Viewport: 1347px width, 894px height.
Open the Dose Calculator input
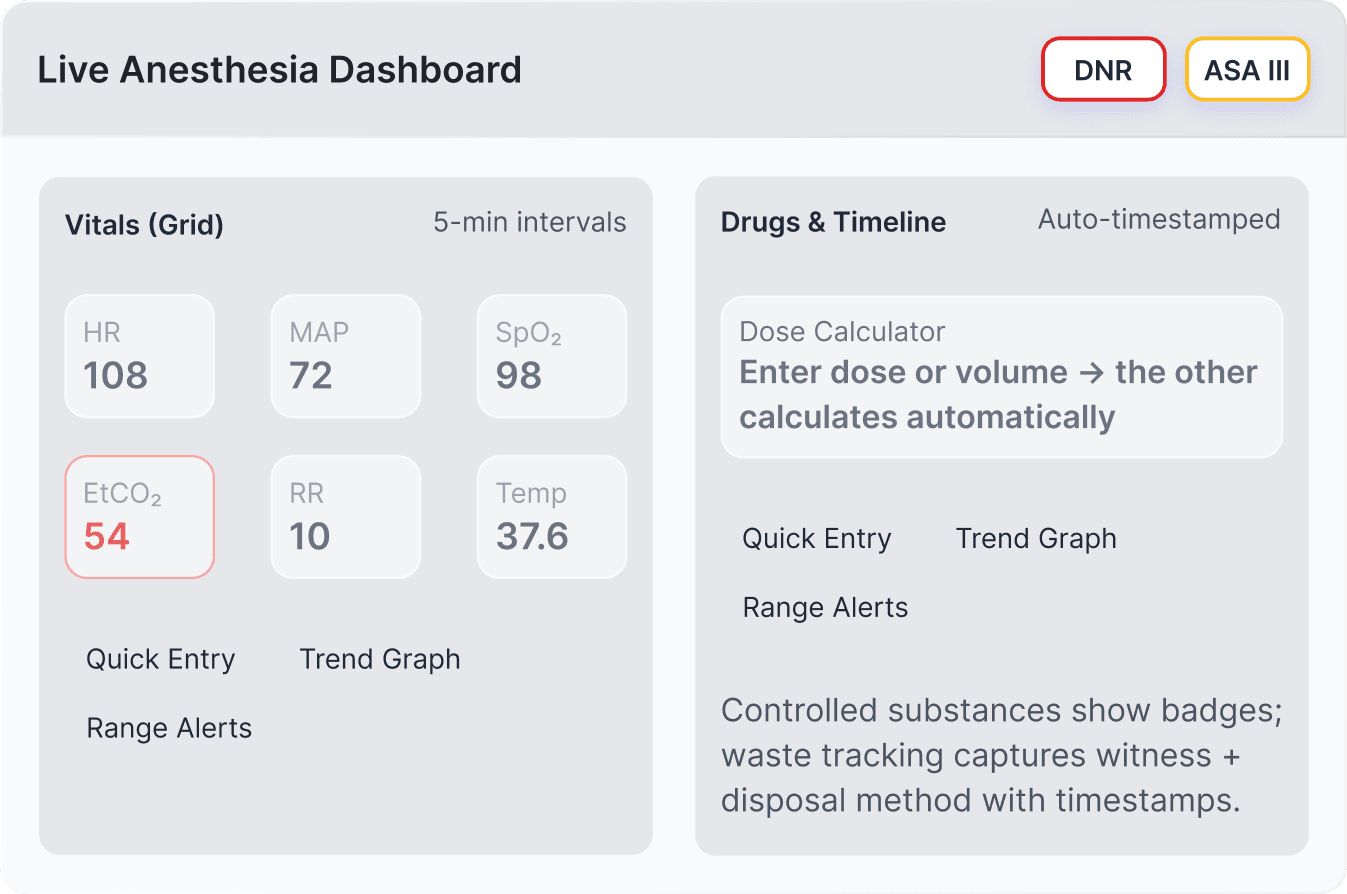[x=1001, y=376]
